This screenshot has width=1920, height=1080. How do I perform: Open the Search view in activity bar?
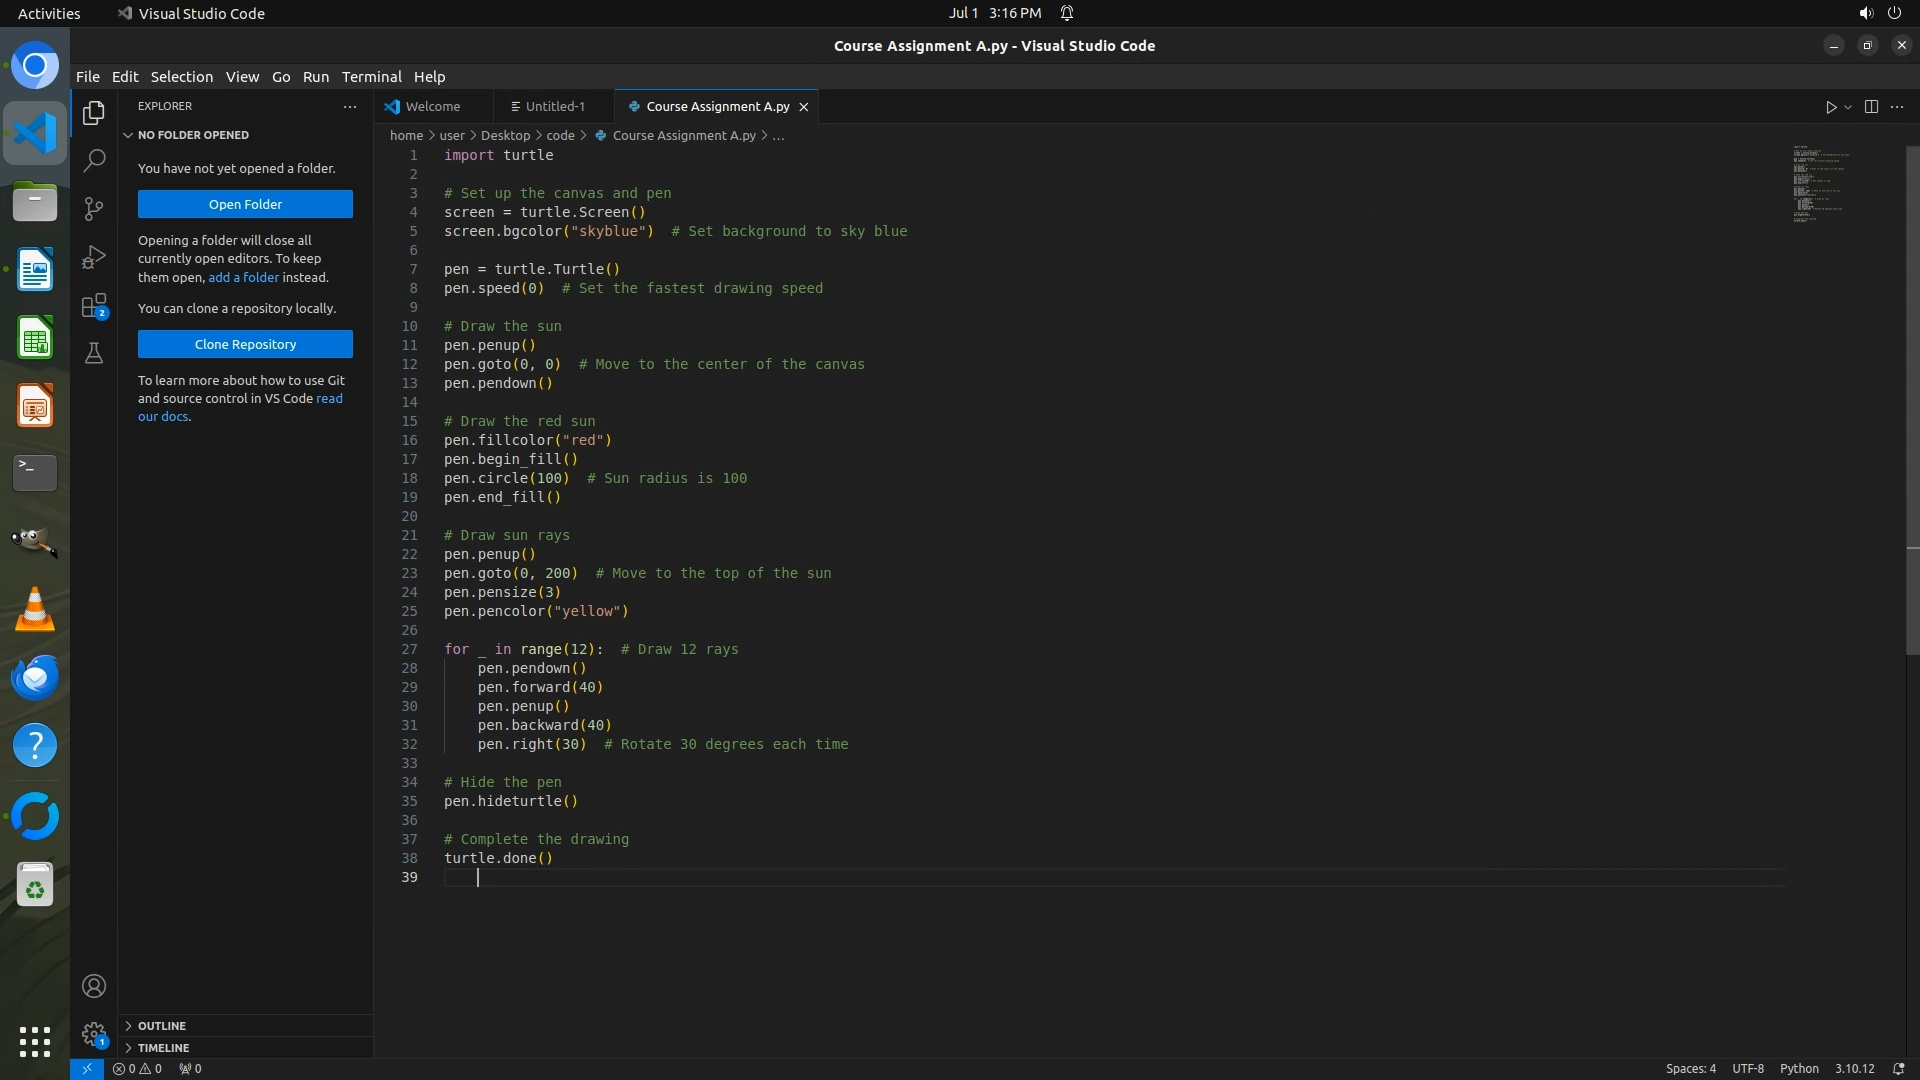coord(94,160)
